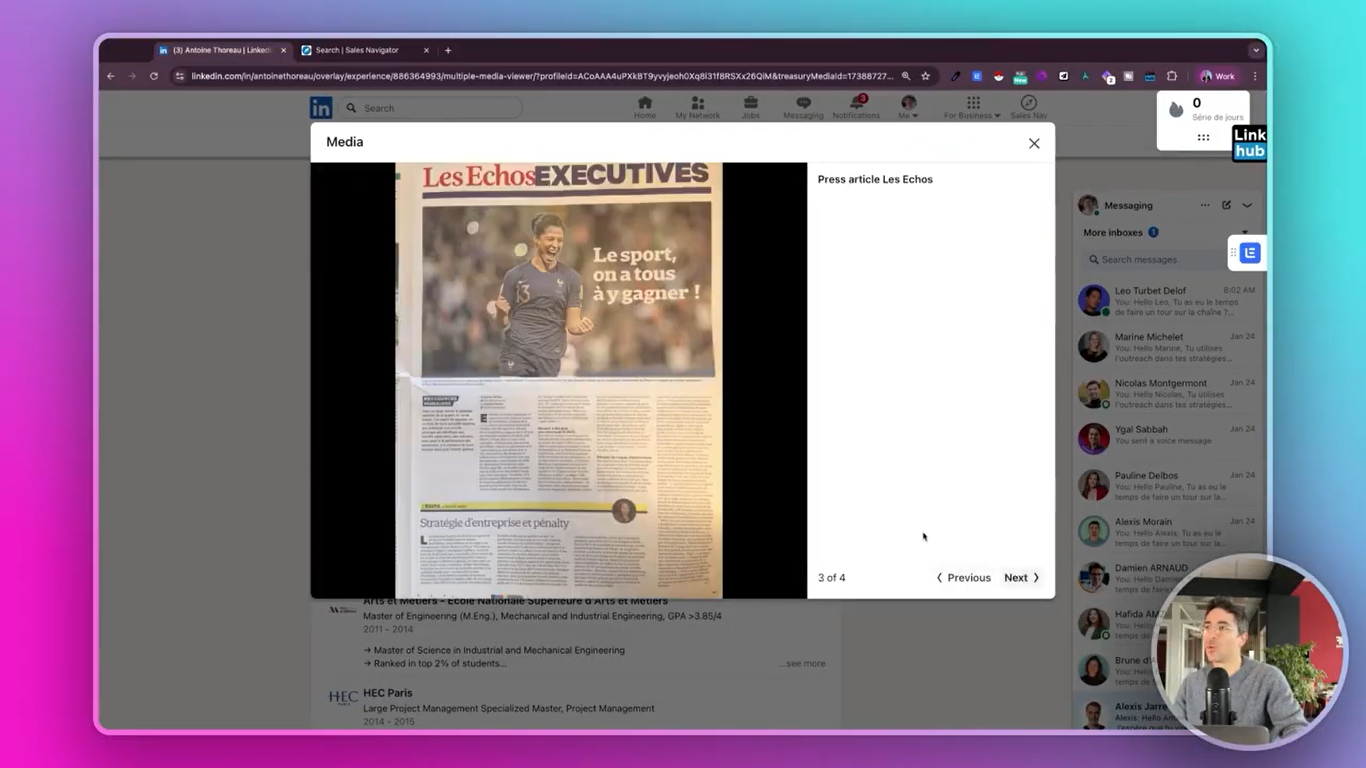Click the purple circle extension icon
The height and width of the screenshot is (768, 1366).
pos(1042,76)
